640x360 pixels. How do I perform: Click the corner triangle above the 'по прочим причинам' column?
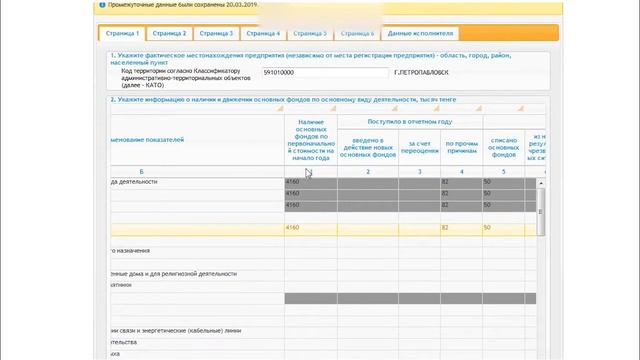tap(478, 109)
